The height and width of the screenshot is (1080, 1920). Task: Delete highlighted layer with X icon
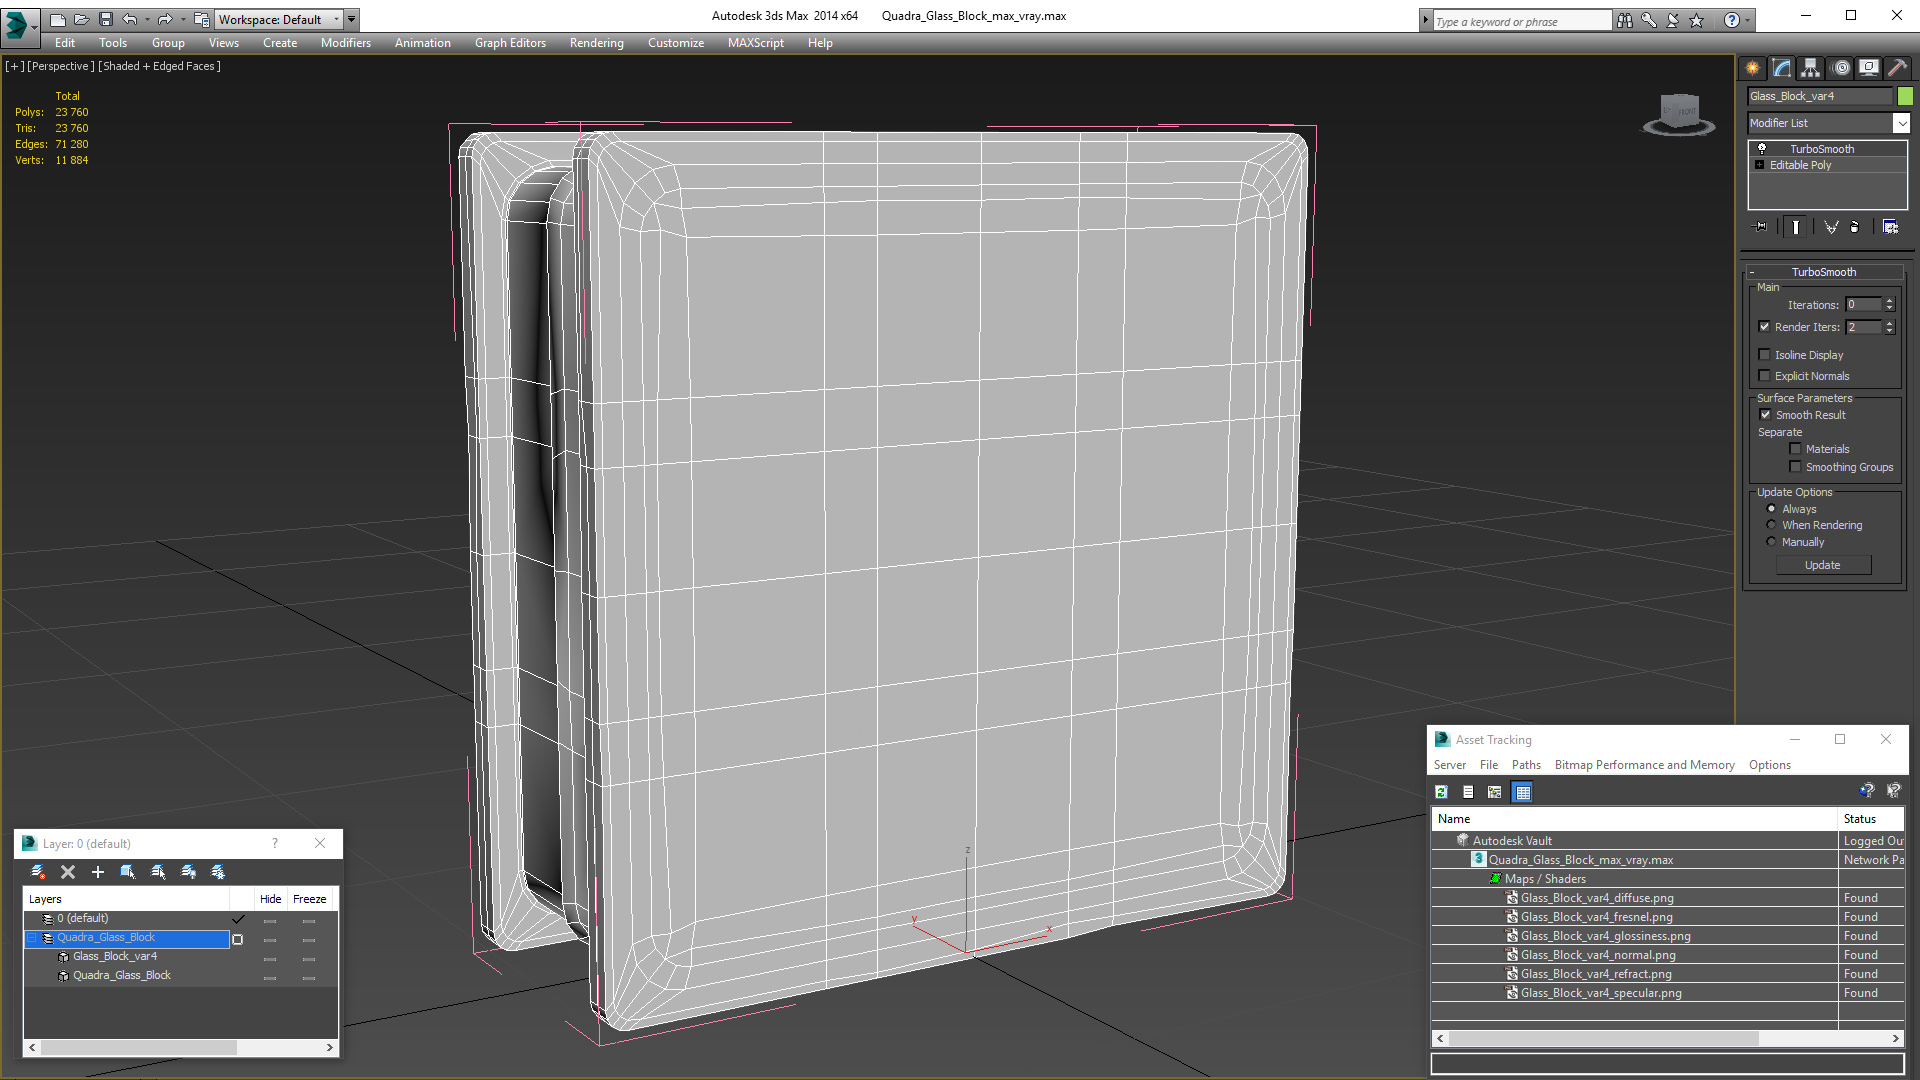[x=68, y=872]
